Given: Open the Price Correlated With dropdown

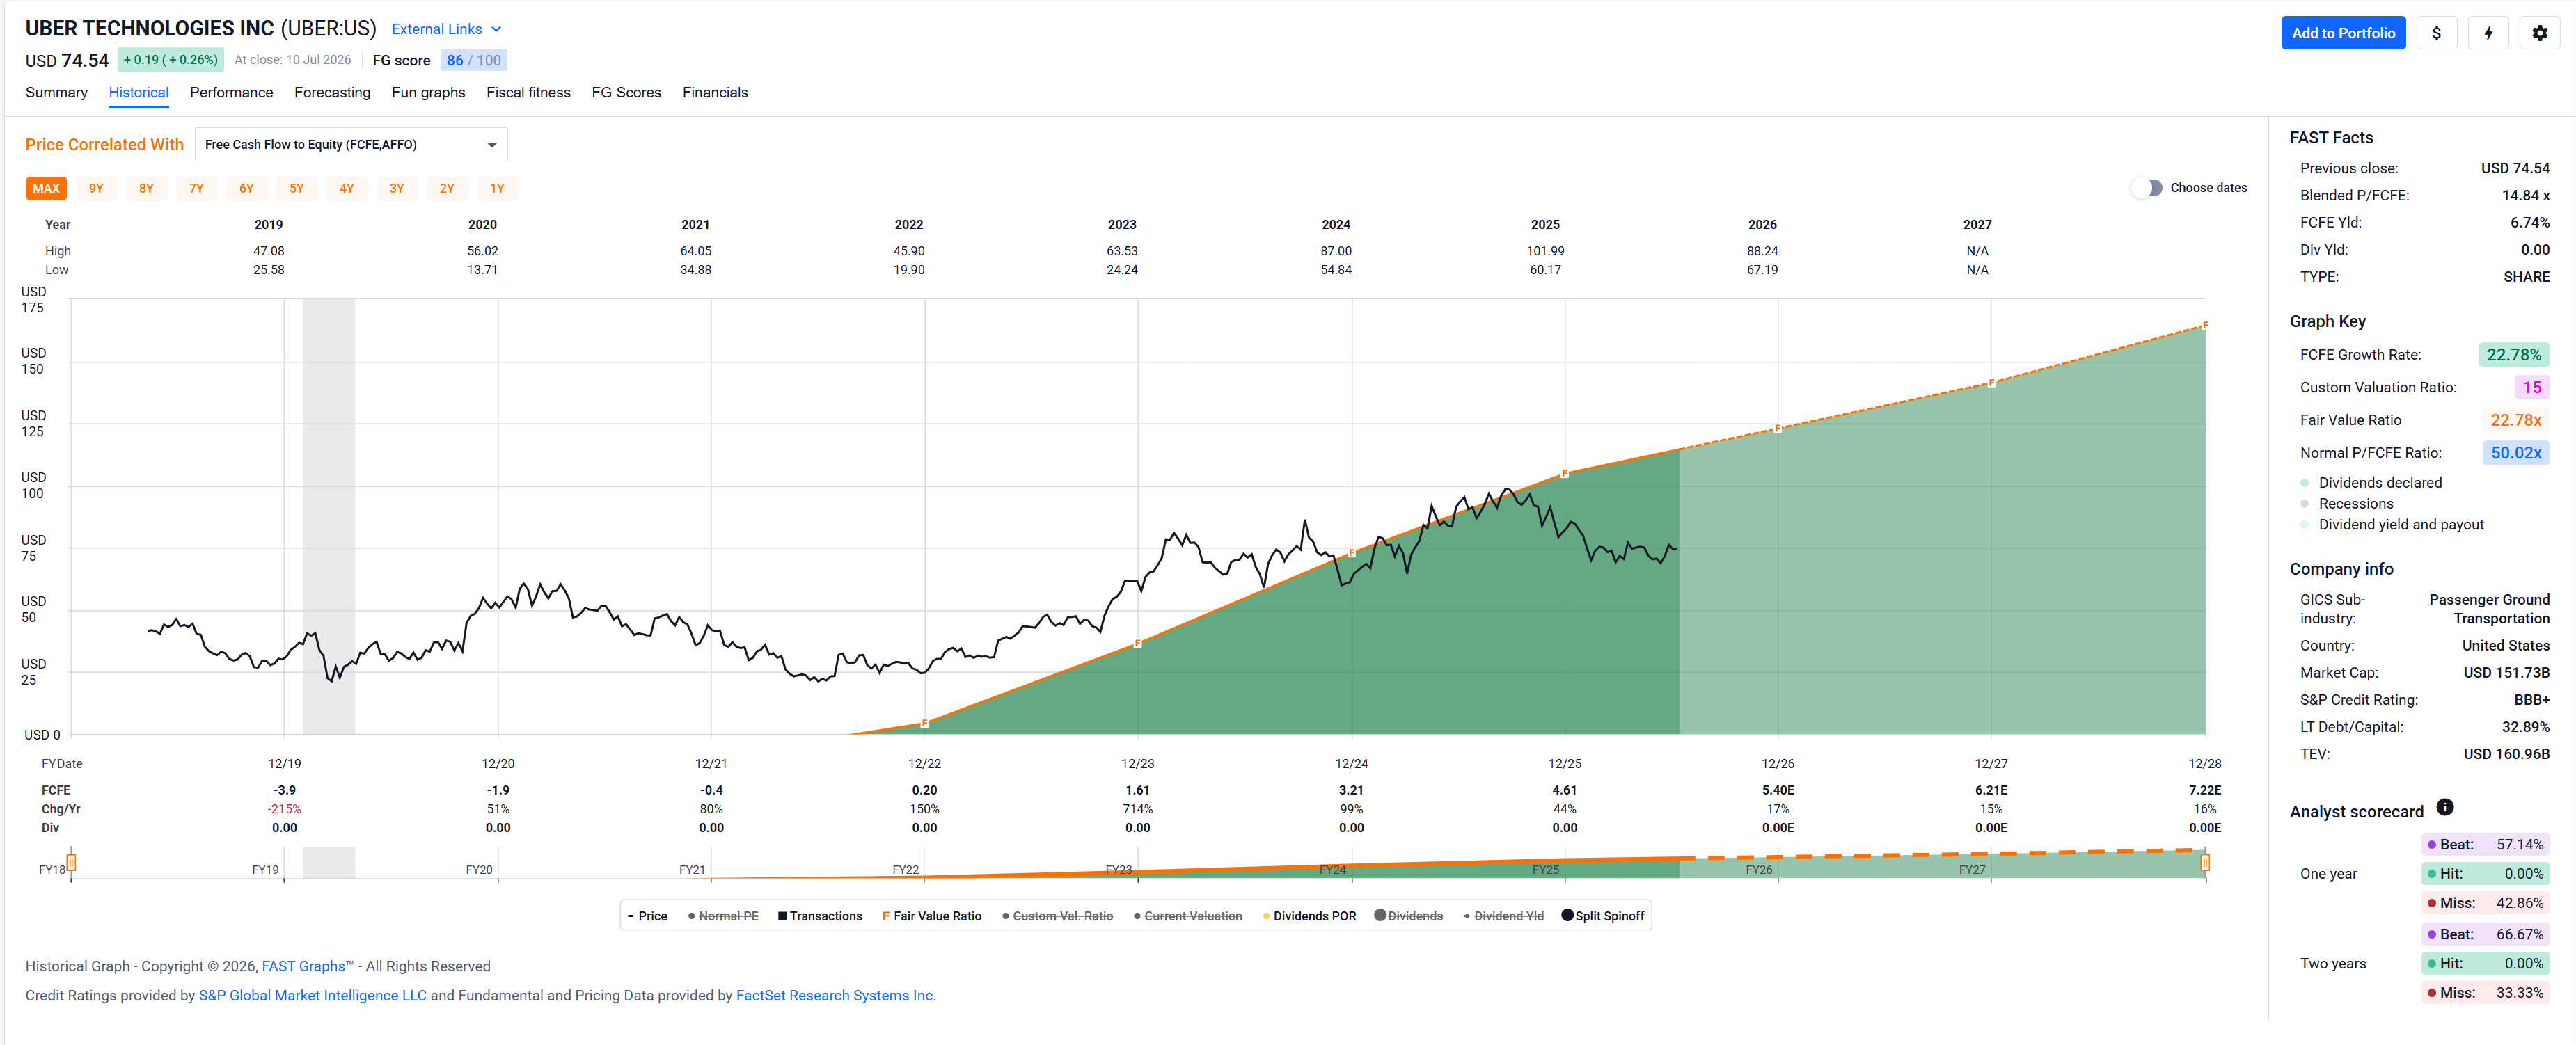Looking at the screenshot, I should point(351,144).
